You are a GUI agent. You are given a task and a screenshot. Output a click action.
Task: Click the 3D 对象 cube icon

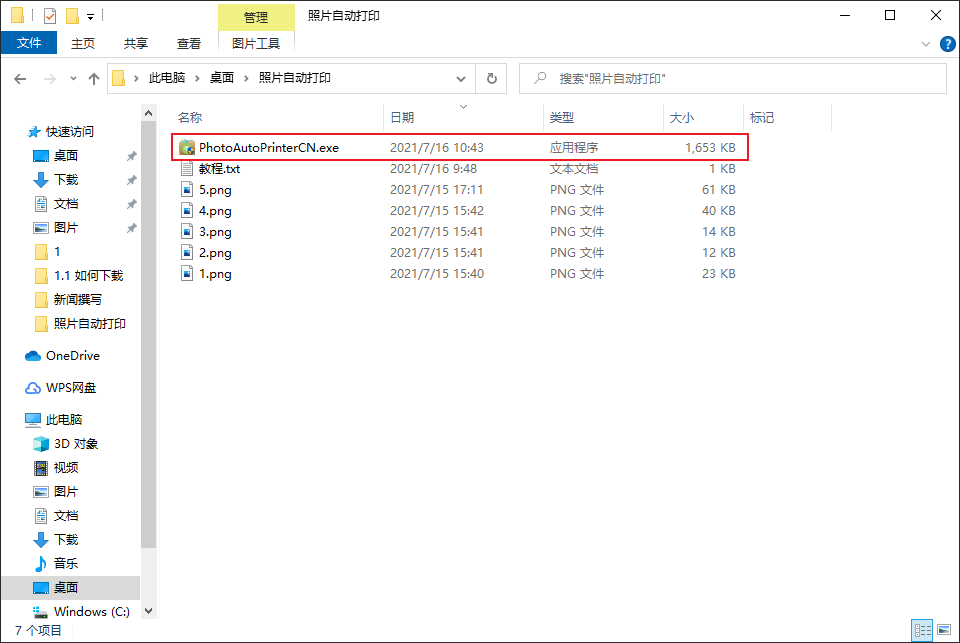pos(40,443)
